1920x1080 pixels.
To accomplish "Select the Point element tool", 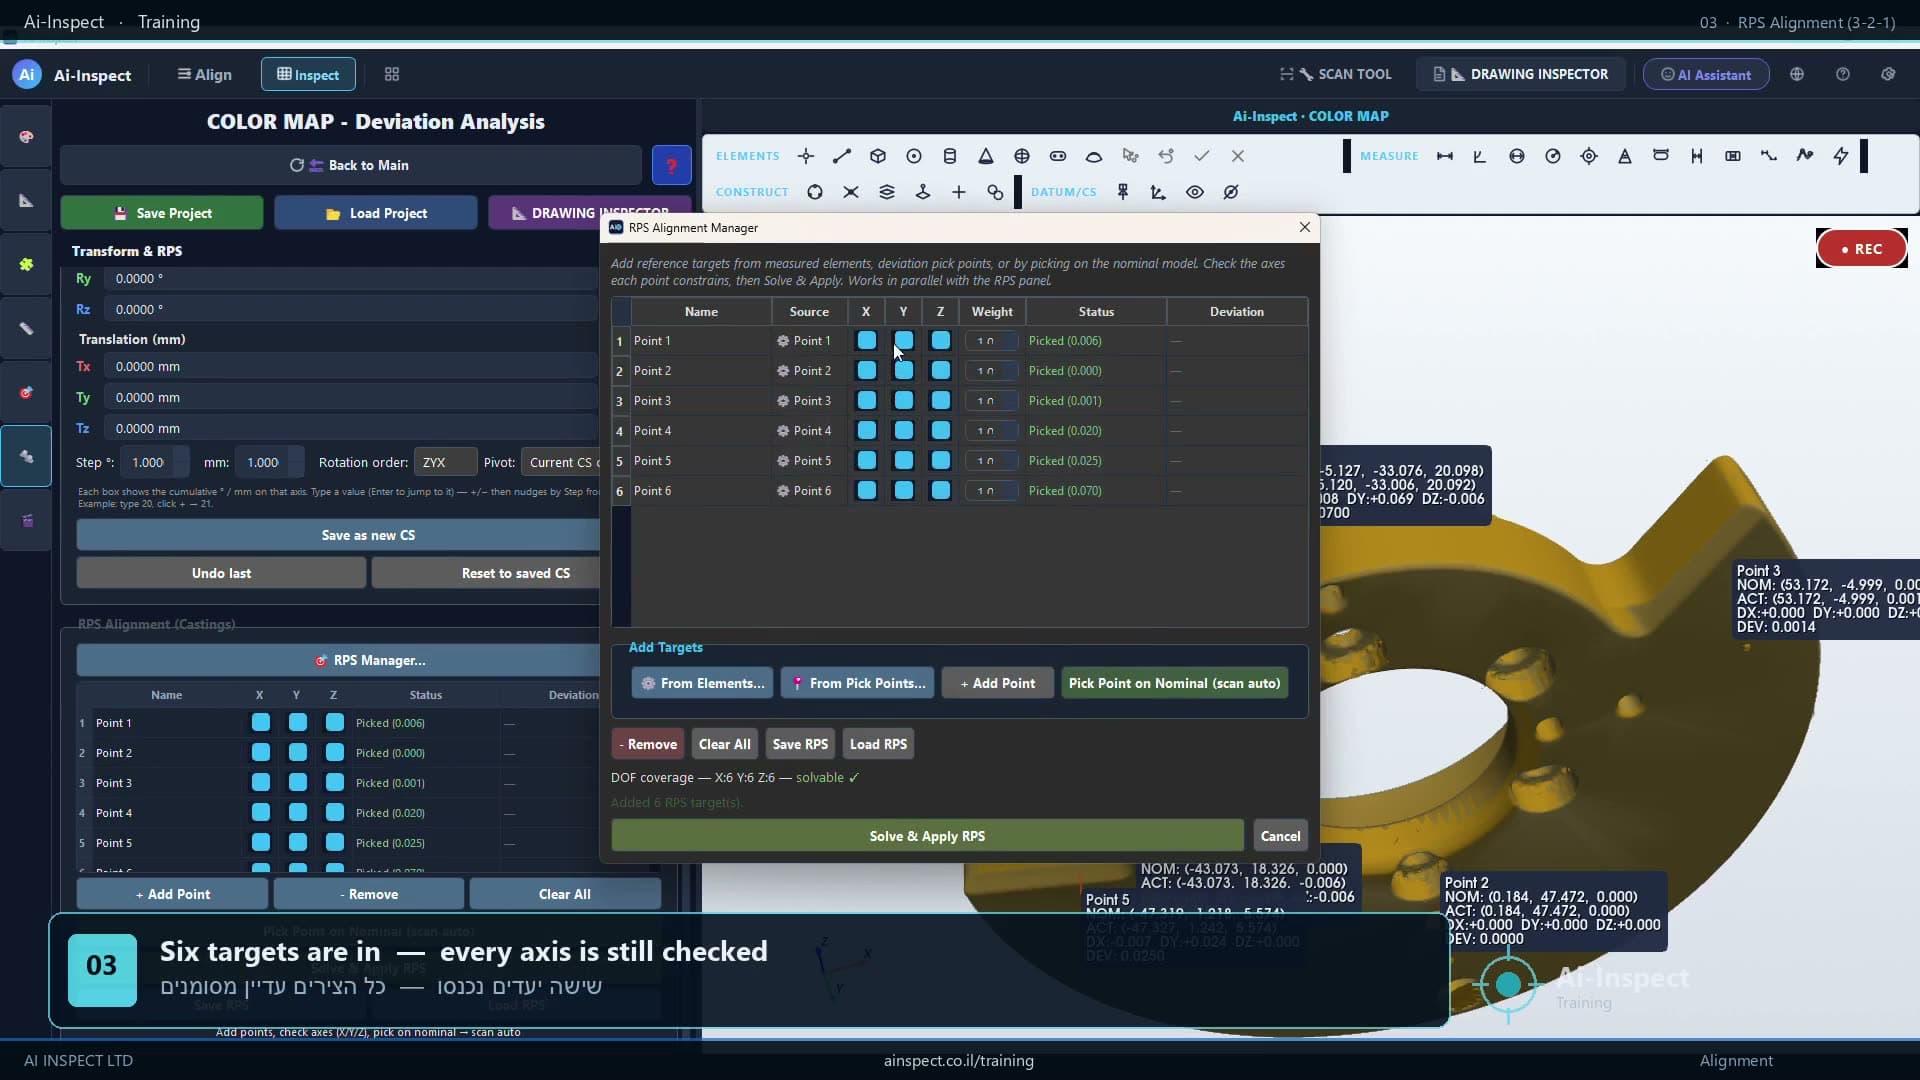I will click(805, 156).
